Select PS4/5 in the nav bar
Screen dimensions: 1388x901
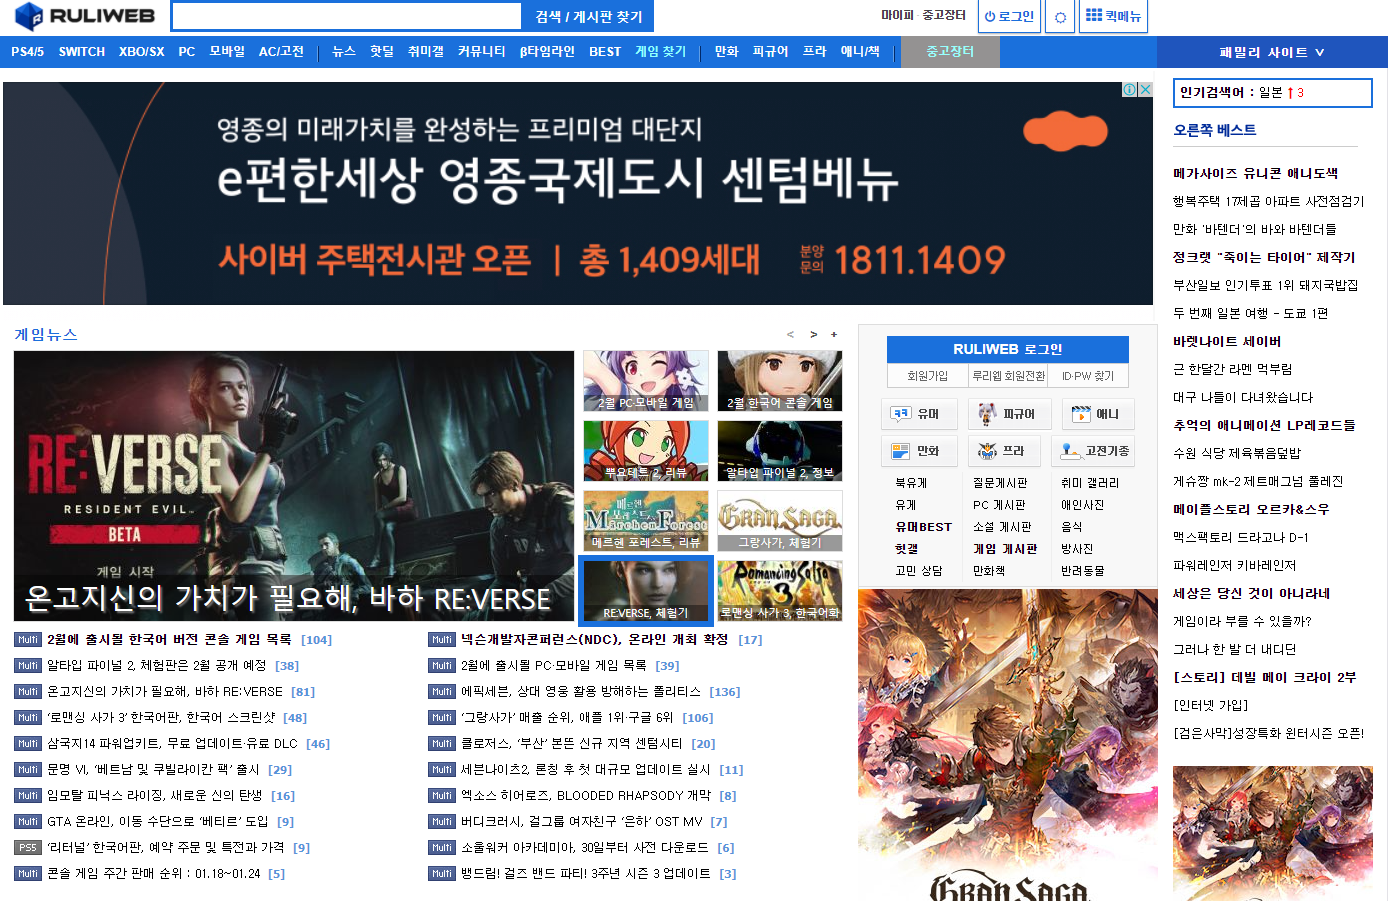[28, 52]
